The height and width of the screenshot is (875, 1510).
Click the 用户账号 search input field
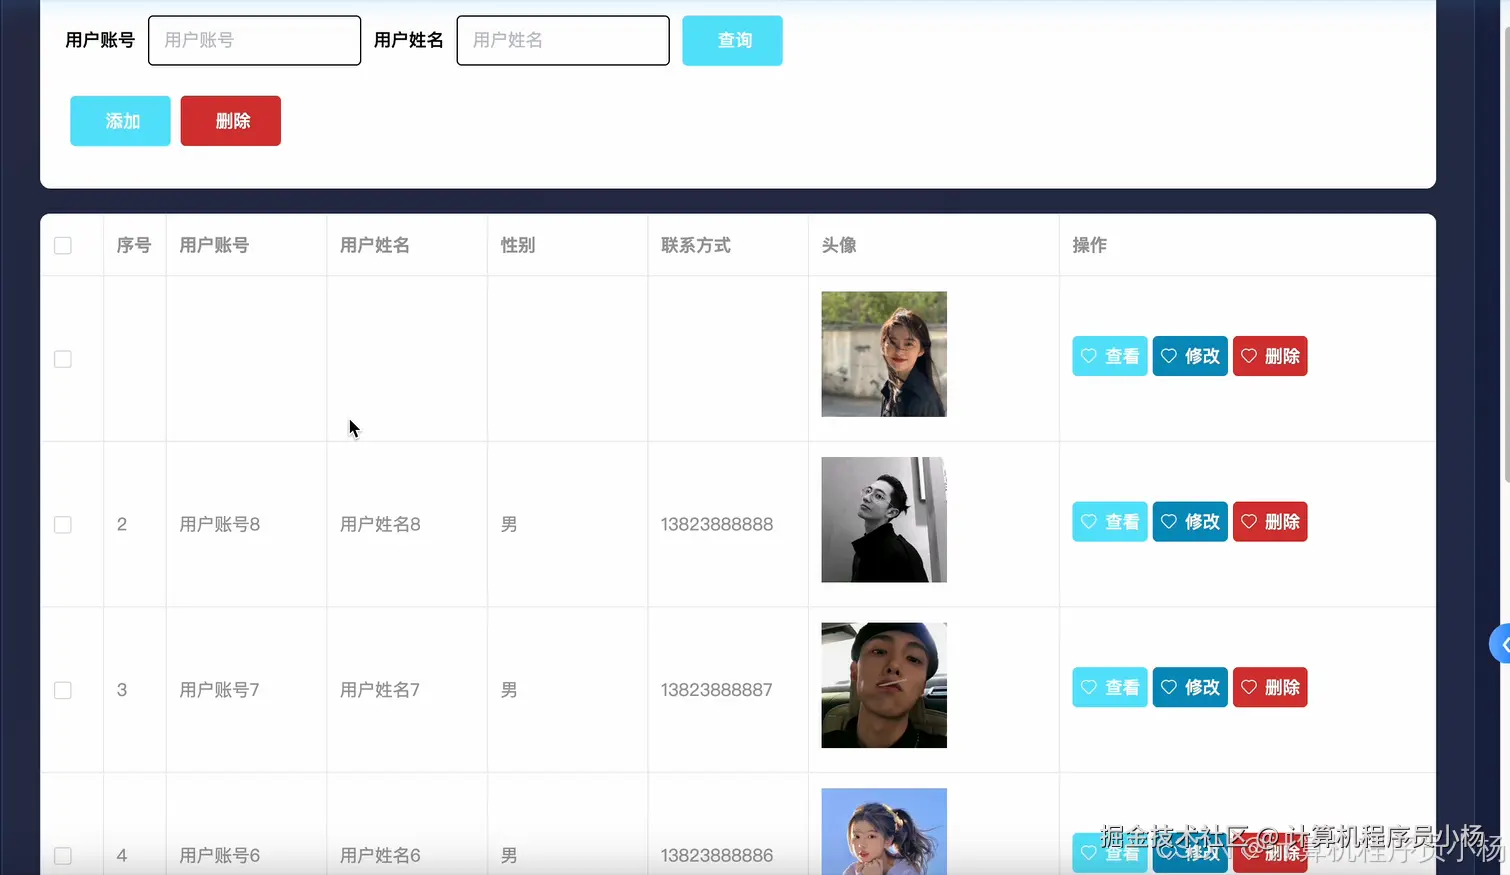[254, 40]
